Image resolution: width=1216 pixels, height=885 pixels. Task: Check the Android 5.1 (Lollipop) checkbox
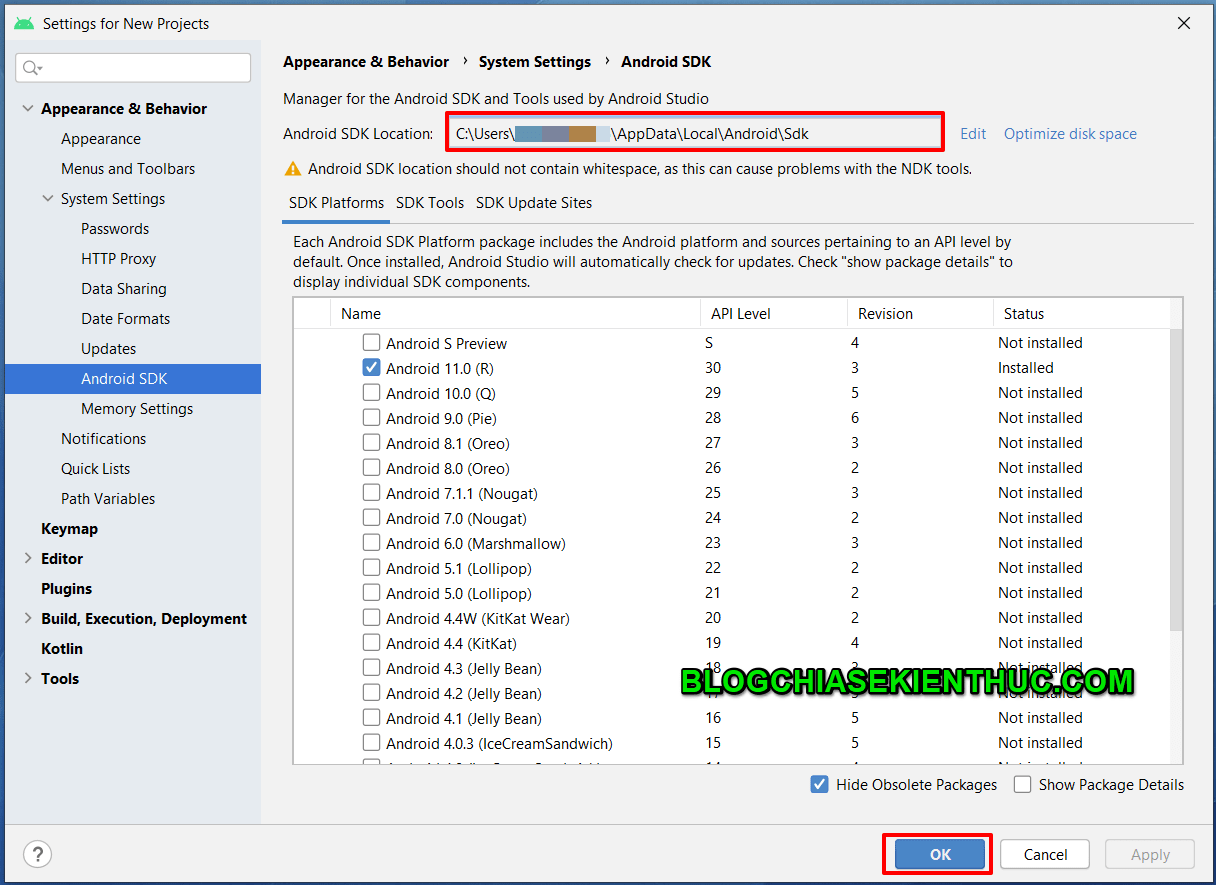tap(371, 568)
